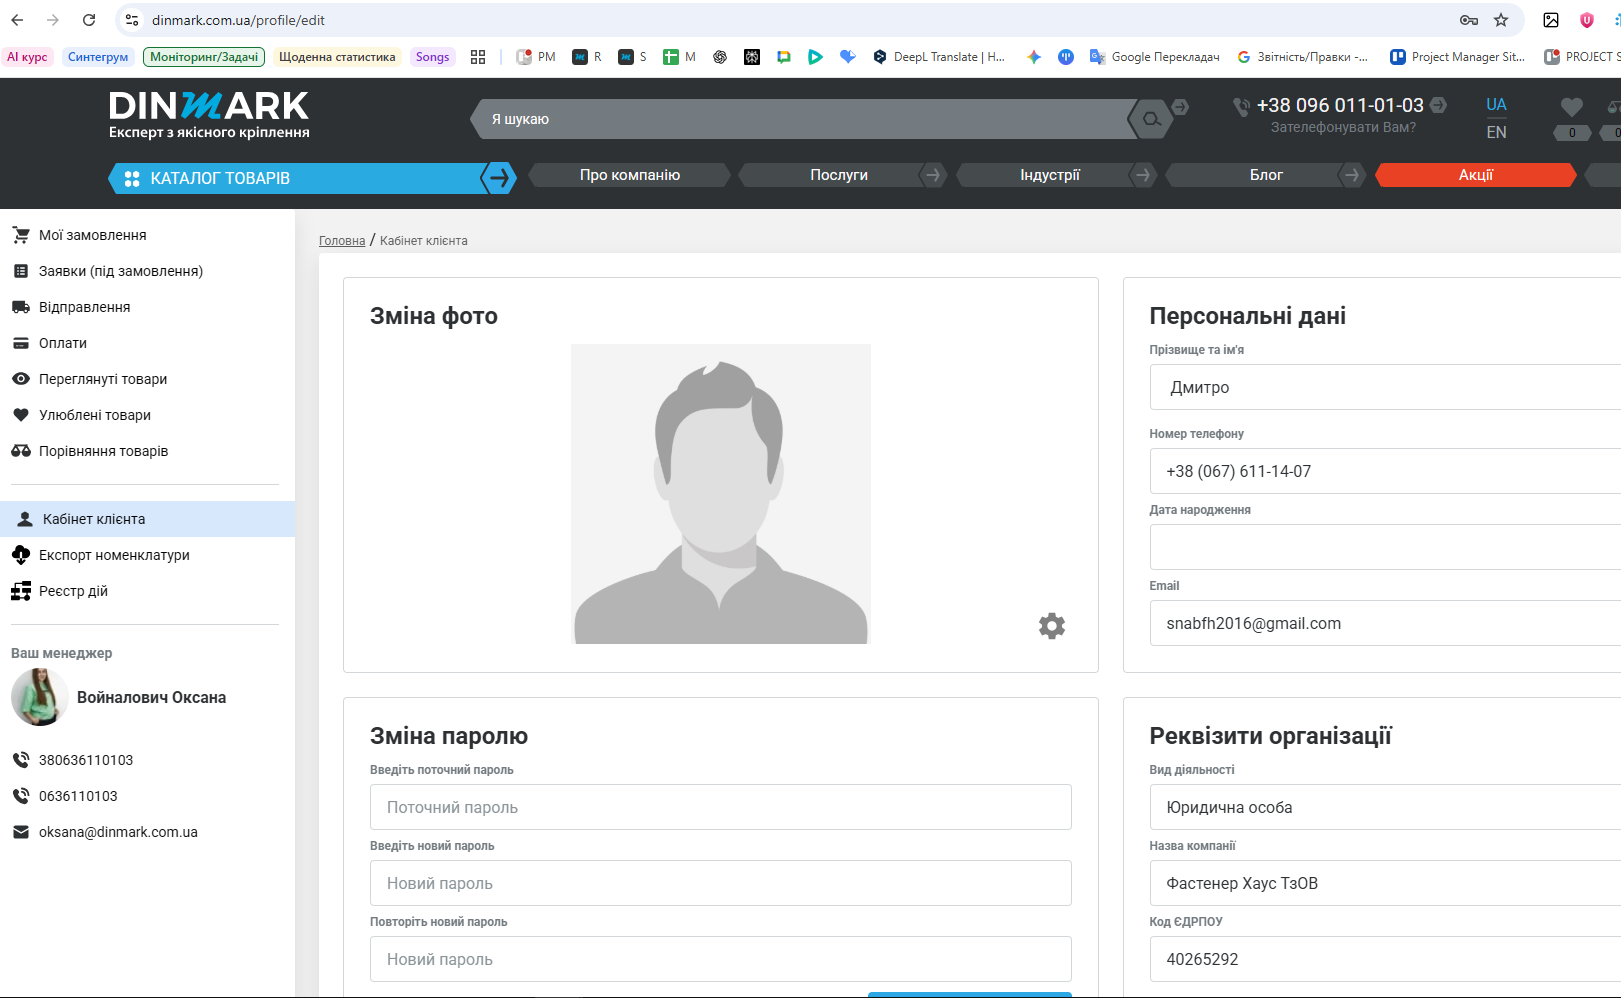Bookmark page with the star icon
The height and width of the screenshot is (998, 1621).
tap(1500, 20)
